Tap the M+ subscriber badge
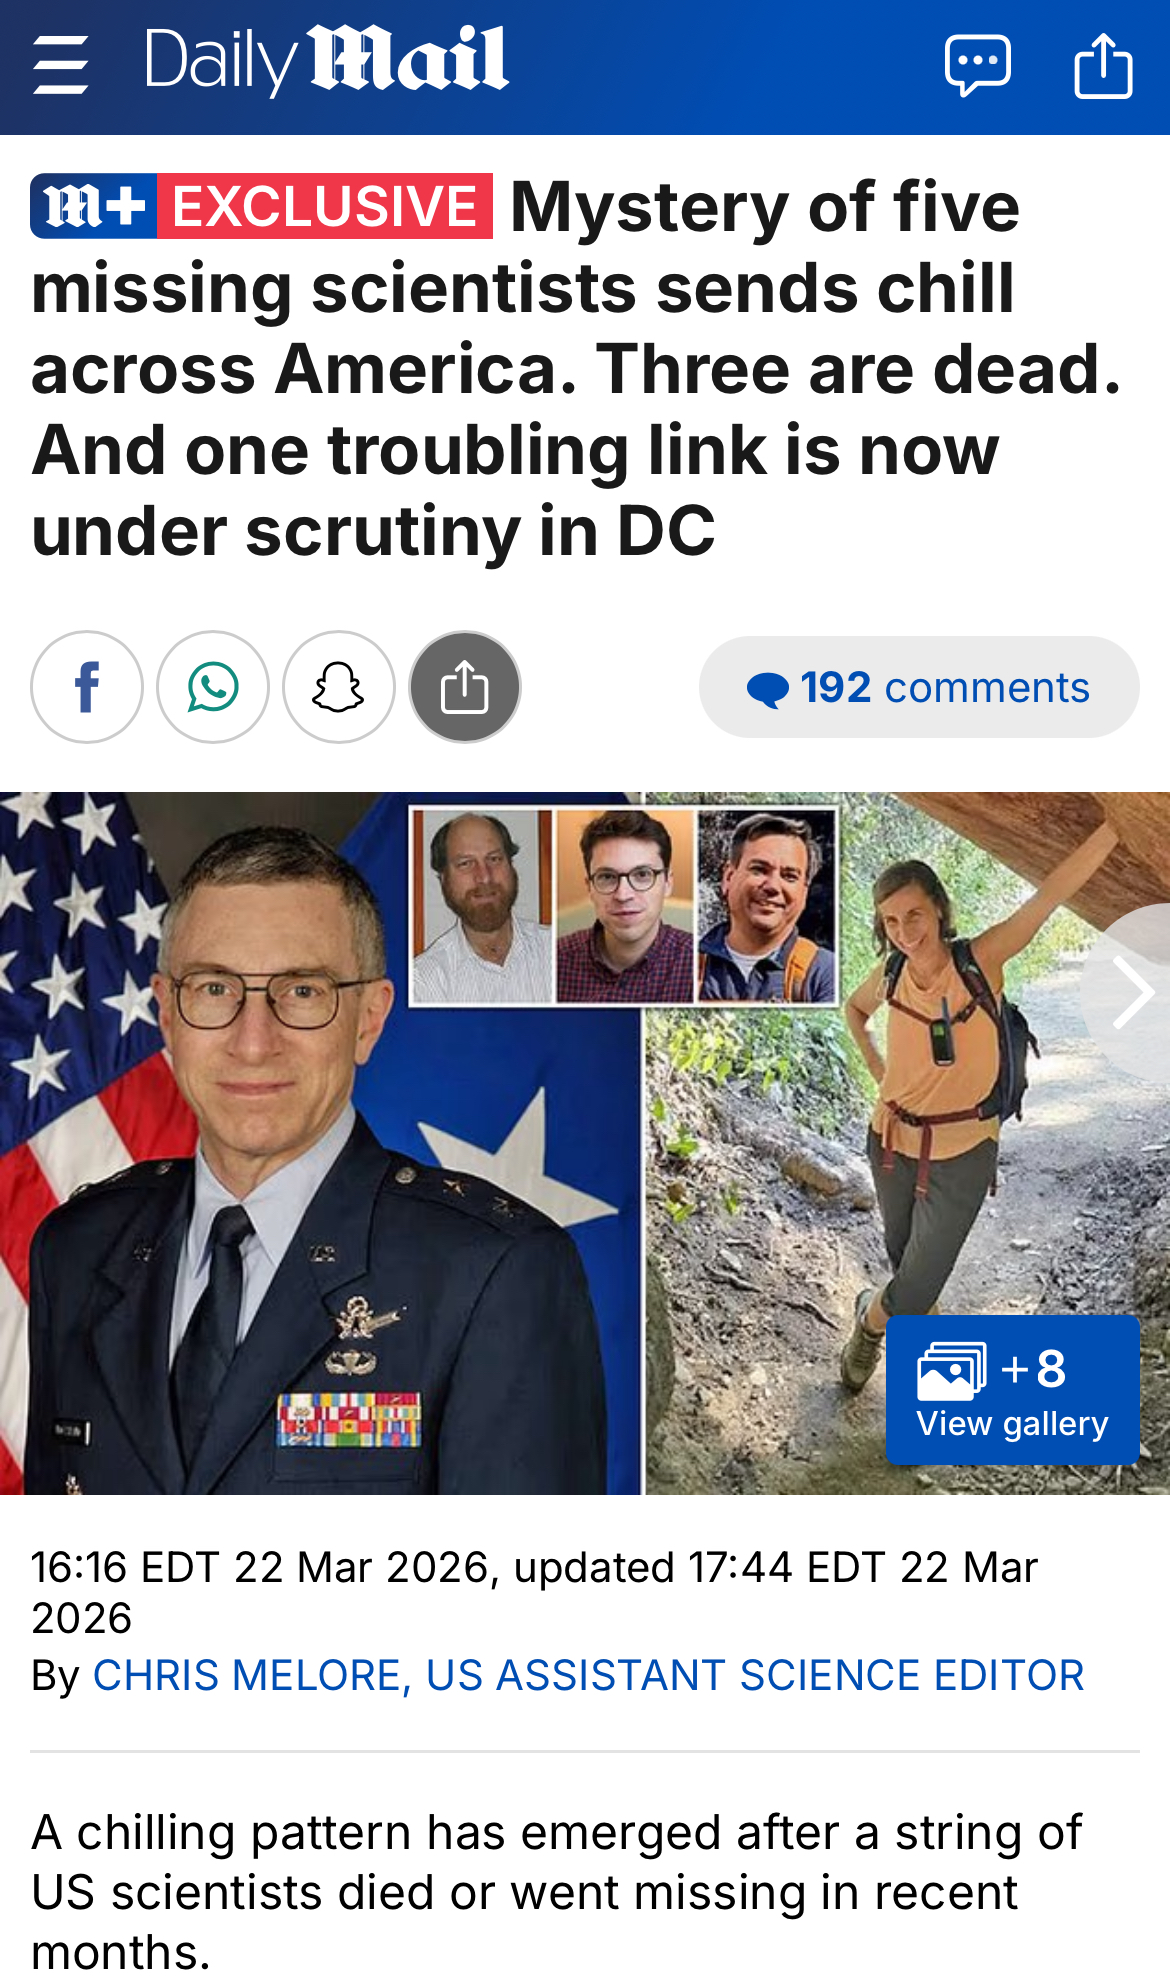 94,206
